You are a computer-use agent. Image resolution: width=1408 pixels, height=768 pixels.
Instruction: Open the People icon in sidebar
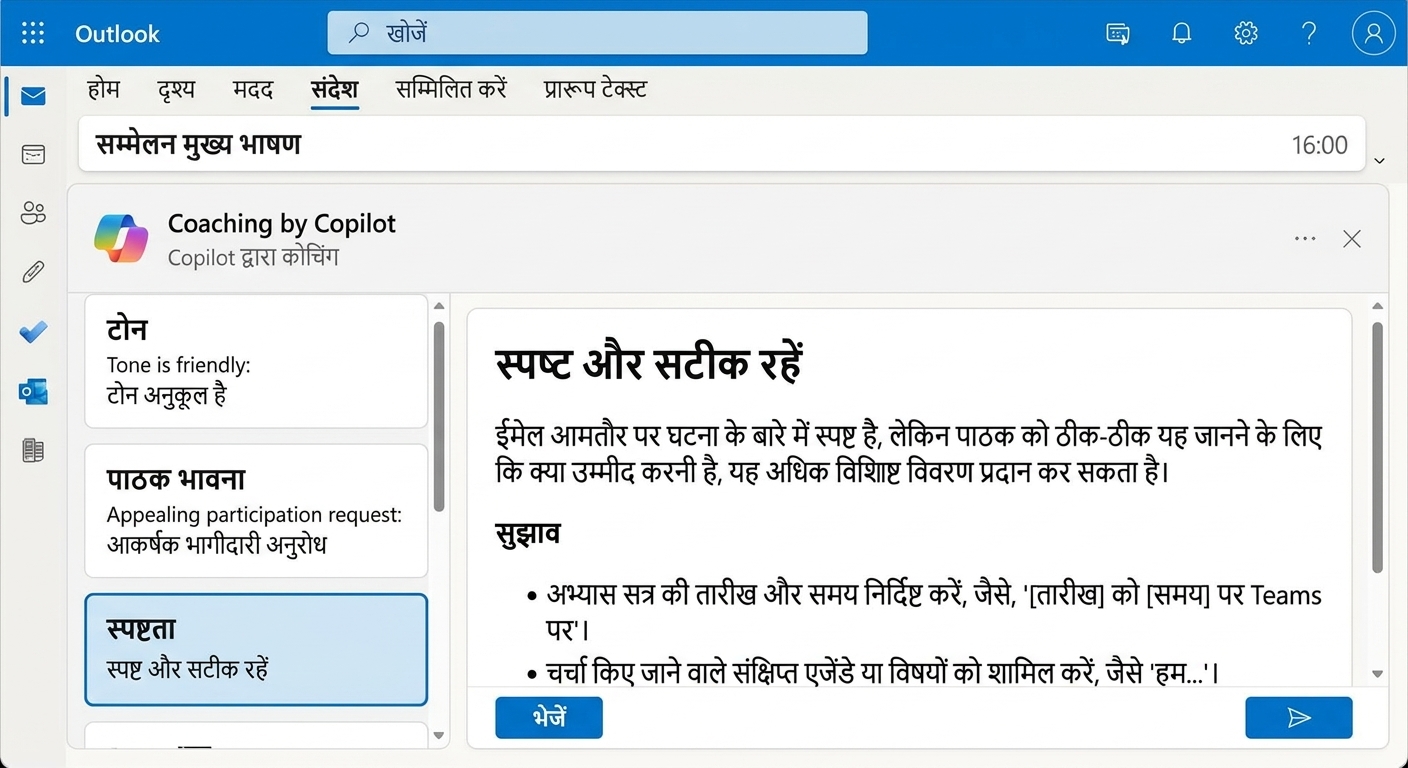(x=33, y=212)
